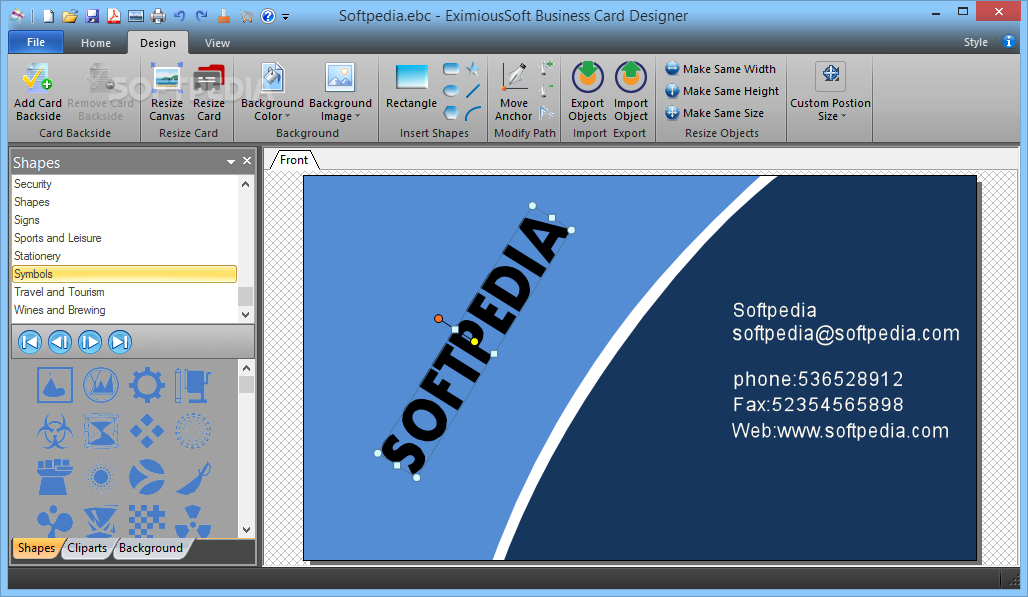Click Make Same Height
The image size is (1028, 597).
pyautogui.click(x=722, y=91)
